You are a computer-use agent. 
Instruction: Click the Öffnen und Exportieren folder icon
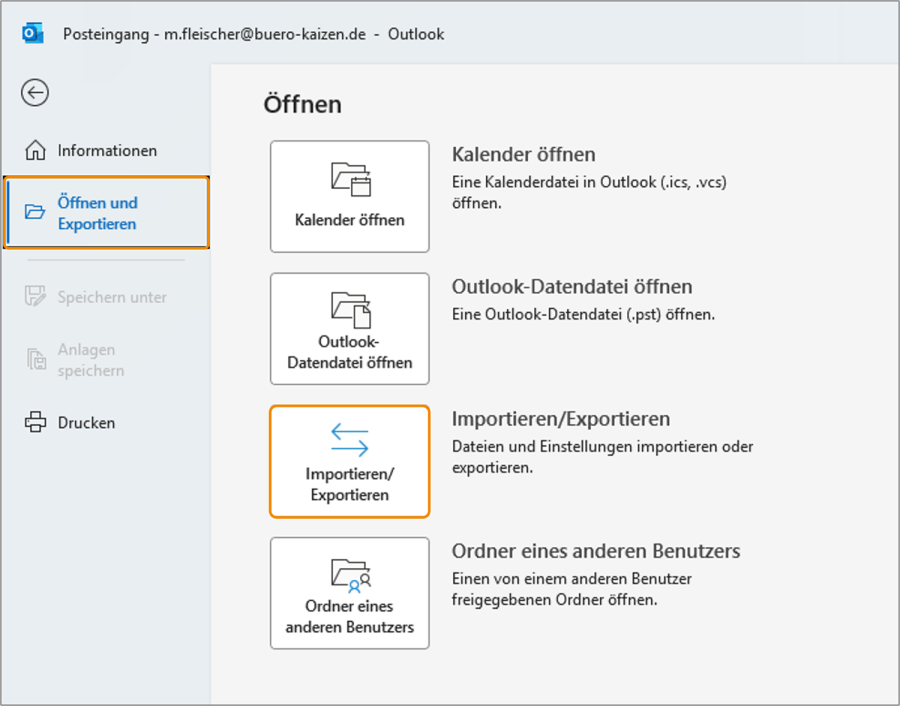tap(33, 211)
